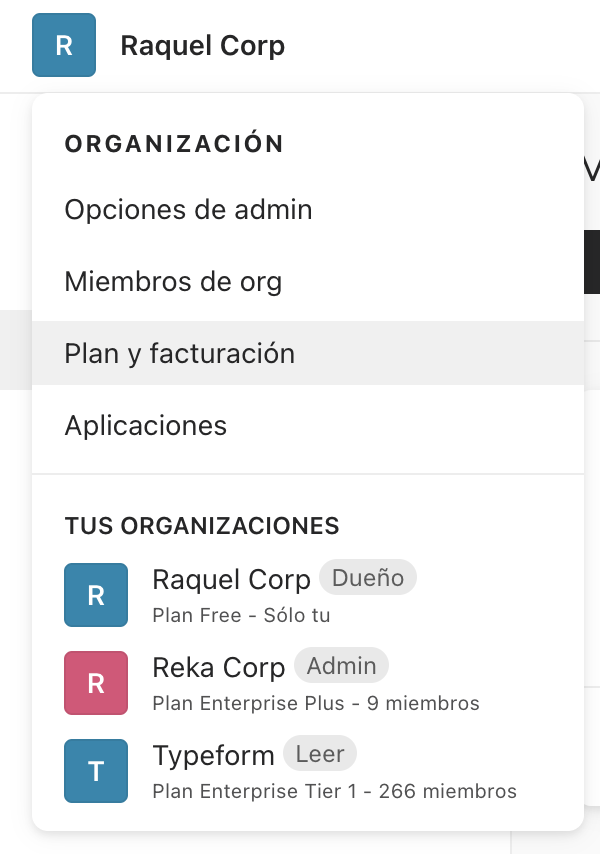Click 'Plan Enterprise Plus - 9 miembros' text
600x854 pixels.
coord(316,703)
